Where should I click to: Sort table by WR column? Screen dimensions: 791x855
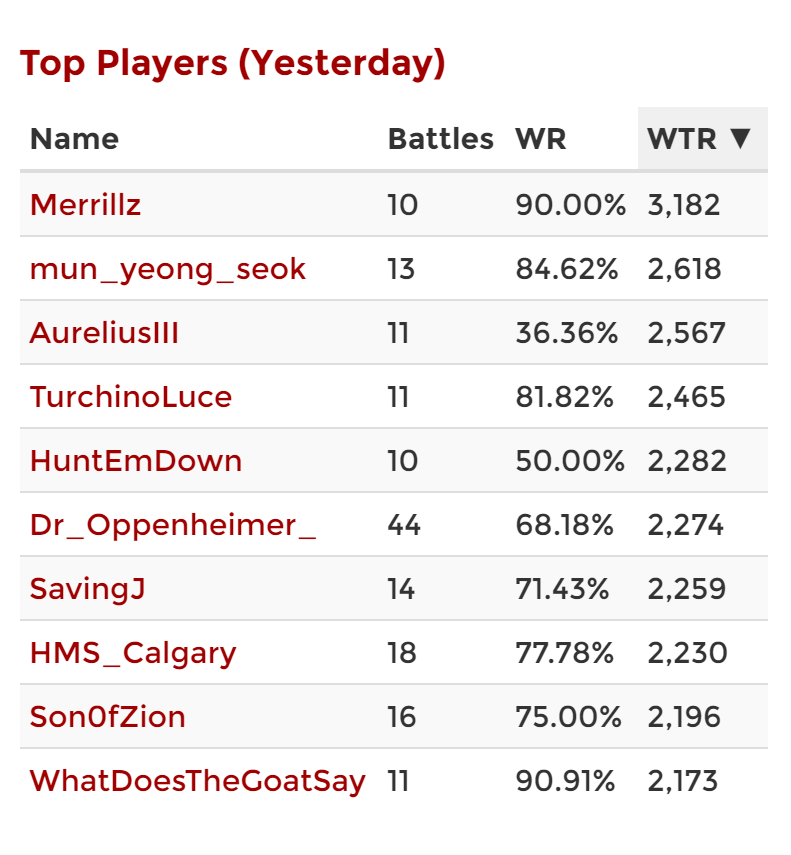(x=541, y=139)
